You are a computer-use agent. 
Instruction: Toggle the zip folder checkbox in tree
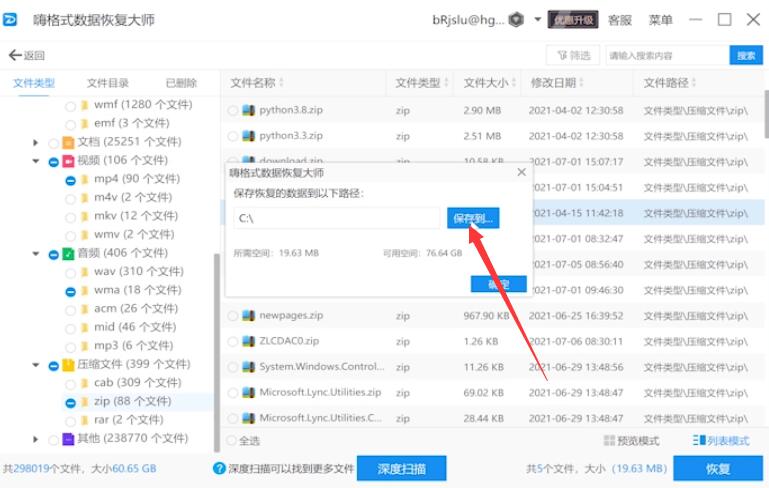point(70,403)
